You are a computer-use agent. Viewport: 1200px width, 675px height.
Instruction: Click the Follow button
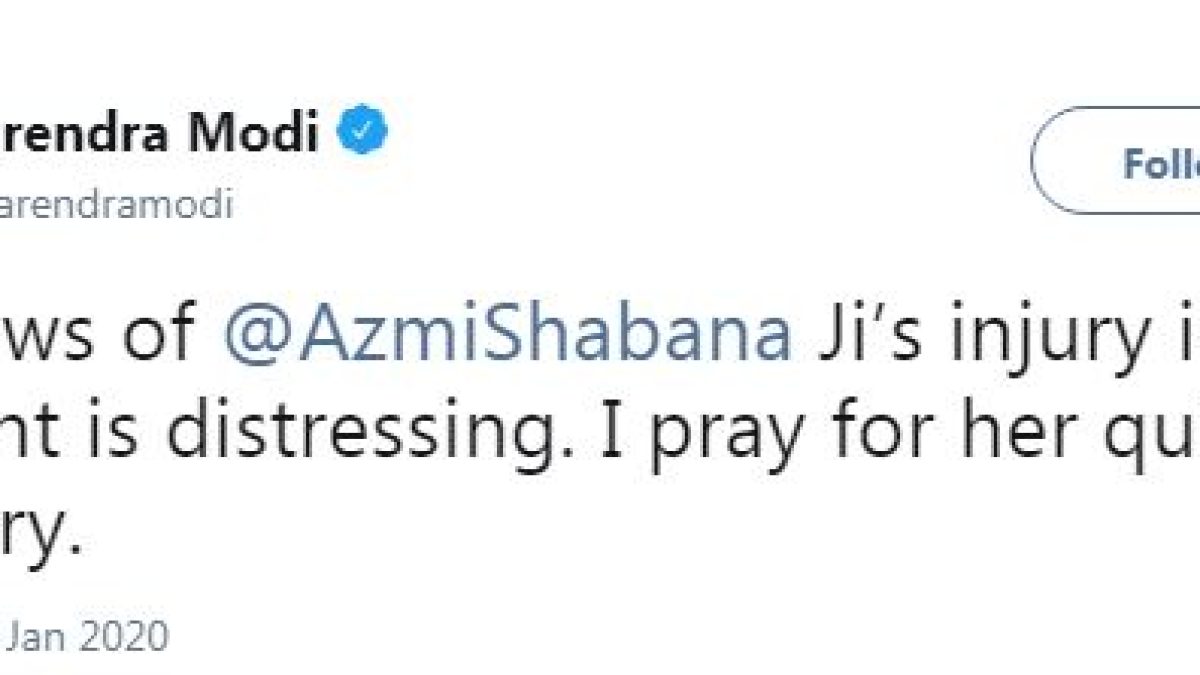pyautogui.click(x=1115, y=160)
